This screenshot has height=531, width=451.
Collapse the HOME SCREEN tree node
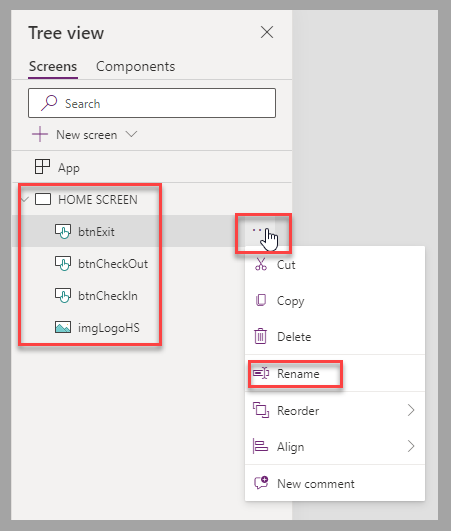24,199
